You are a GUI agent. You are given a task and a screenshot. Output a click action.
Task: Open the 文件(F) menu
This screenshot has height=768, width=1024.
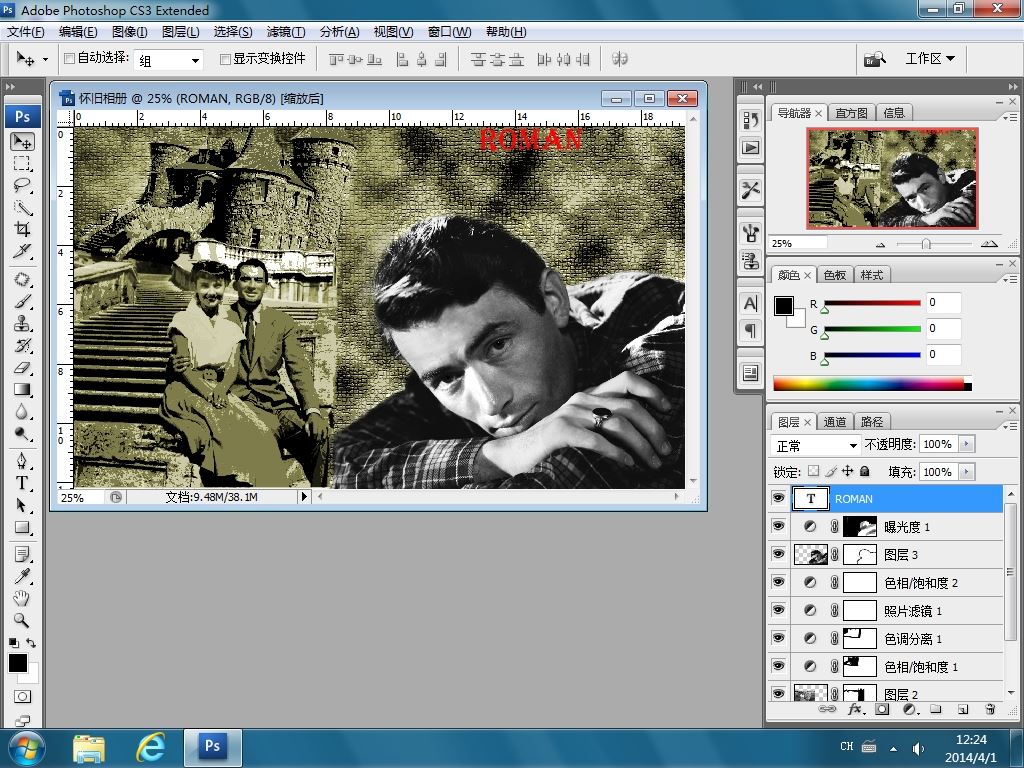(25, 32)
